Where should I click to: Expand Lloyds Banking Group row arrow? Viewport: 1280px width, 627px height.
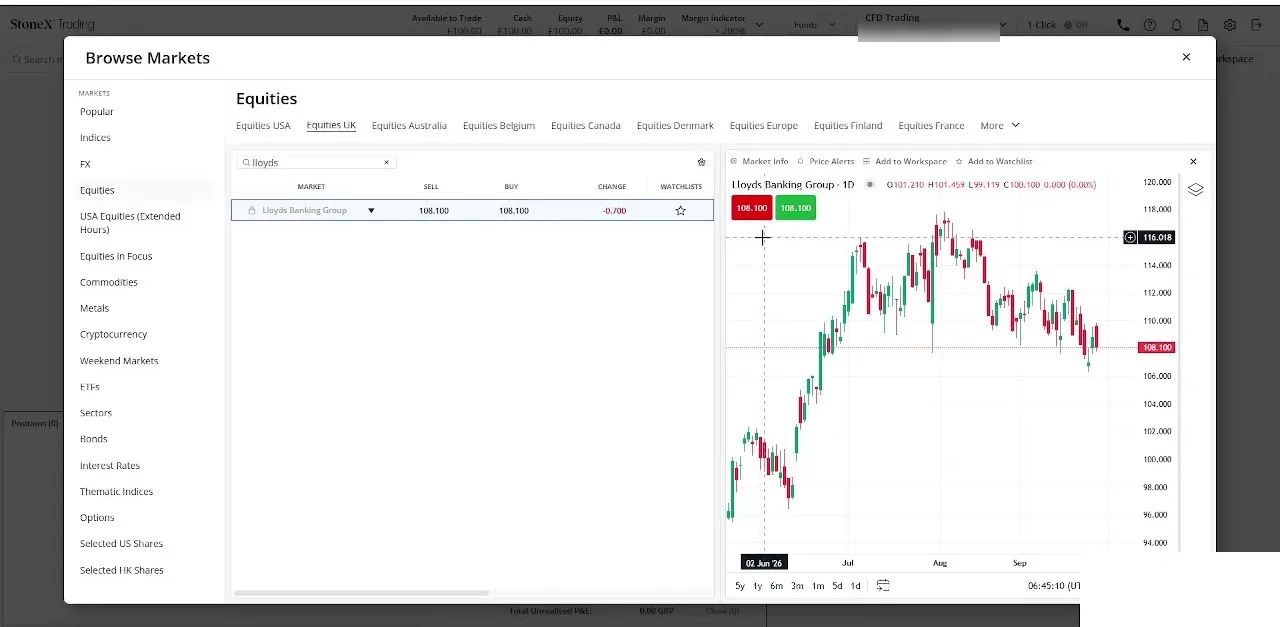[371, 211]
